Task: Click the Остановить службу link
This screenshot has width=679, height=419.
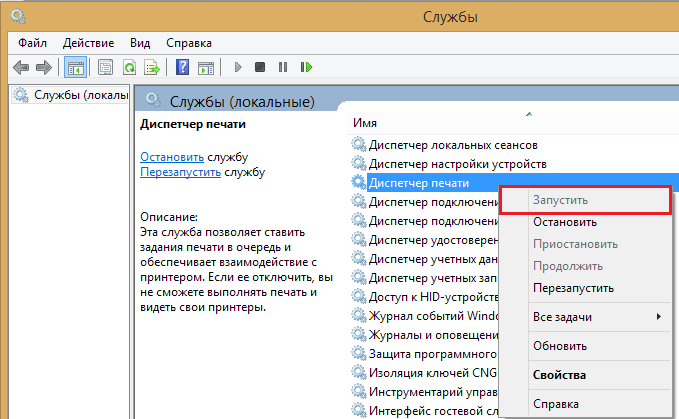Action: pyautogui.click(x=172, y=157)
